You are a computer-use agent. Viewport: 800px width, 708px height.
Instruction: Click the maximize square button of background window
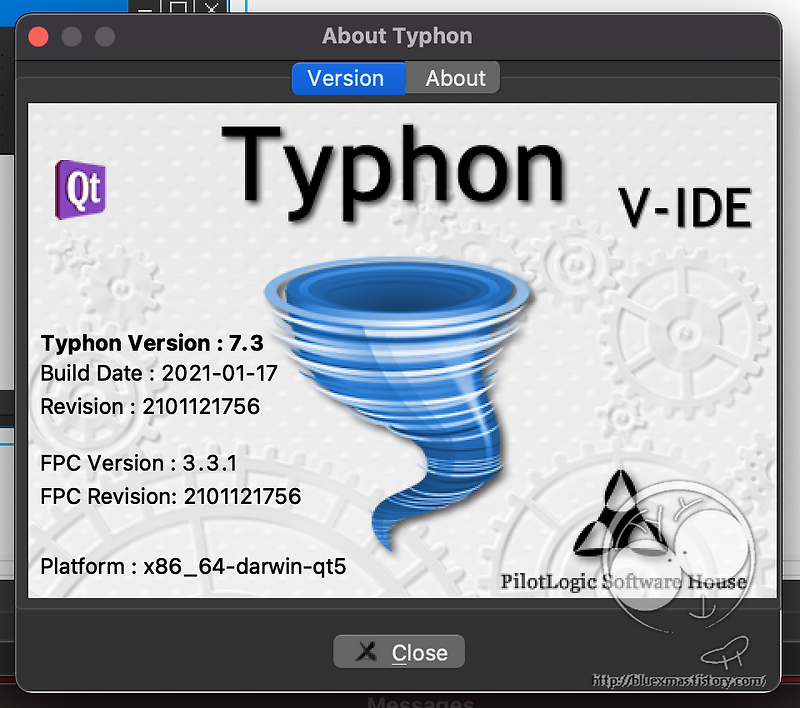pos(178,8)
